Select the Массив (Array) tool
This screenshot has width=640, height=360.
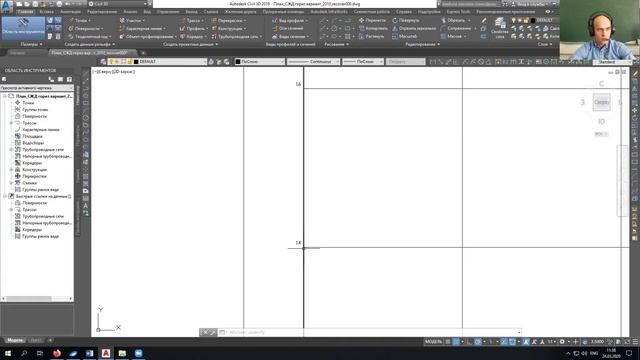(453, 36)
